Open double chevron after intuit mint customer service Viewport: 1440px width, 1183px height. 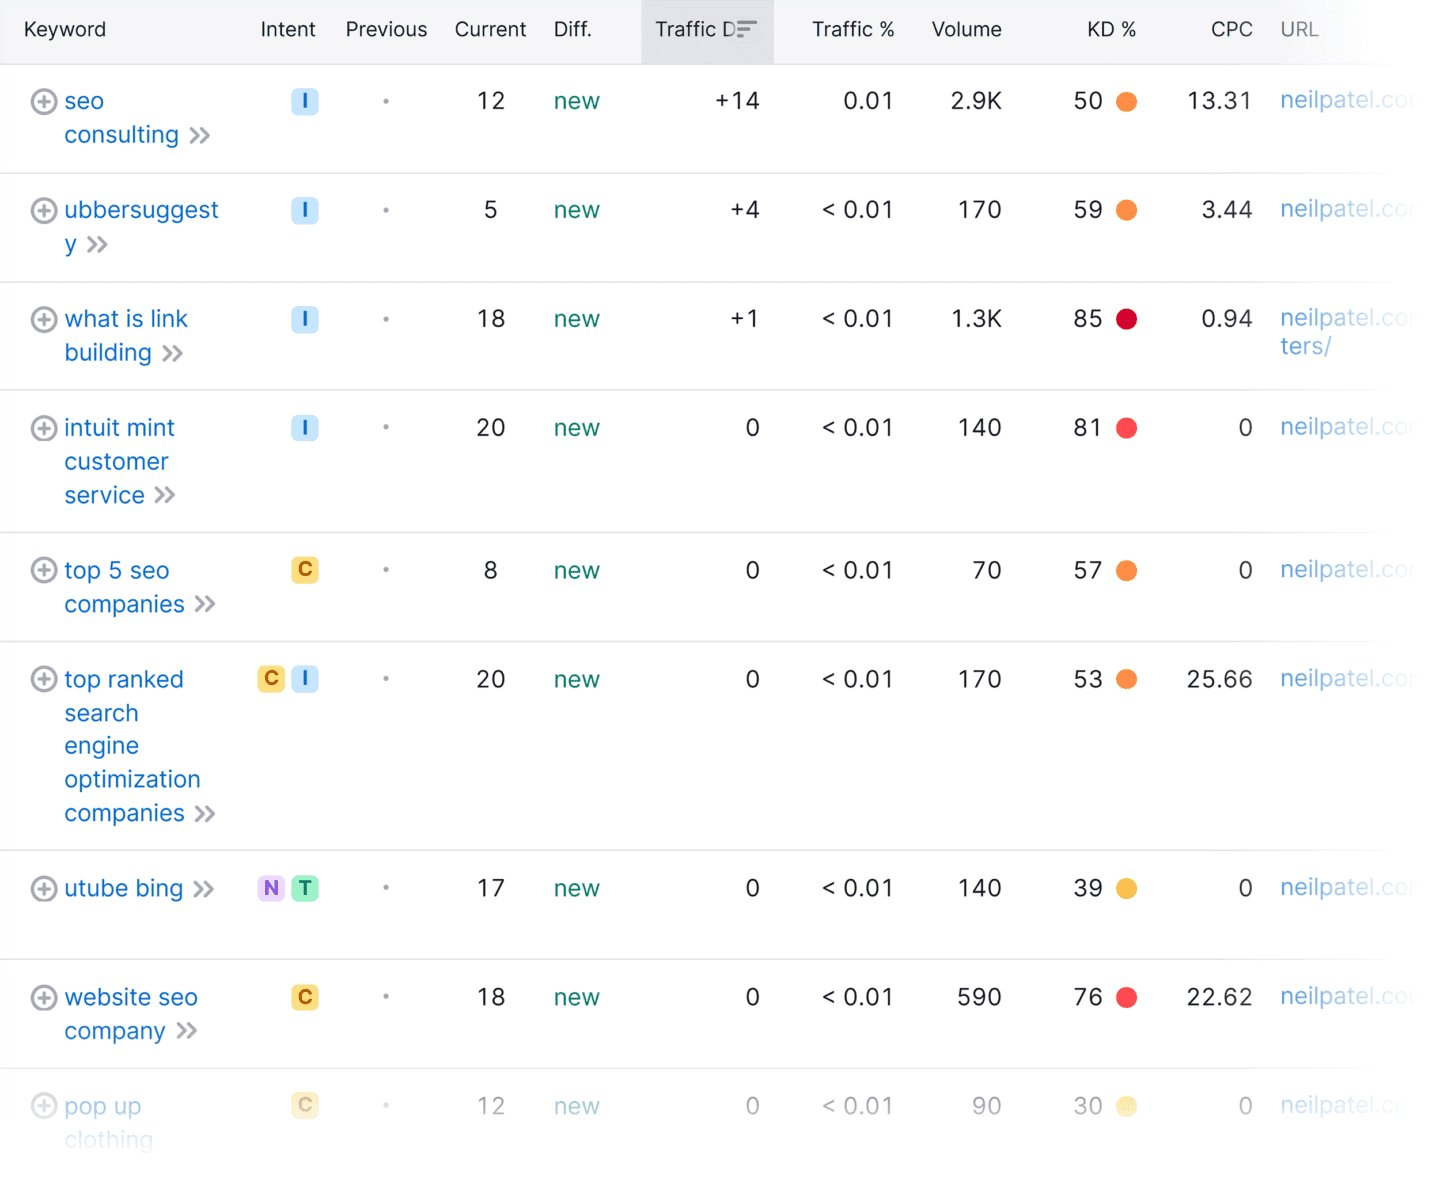[x=165, y=495]
